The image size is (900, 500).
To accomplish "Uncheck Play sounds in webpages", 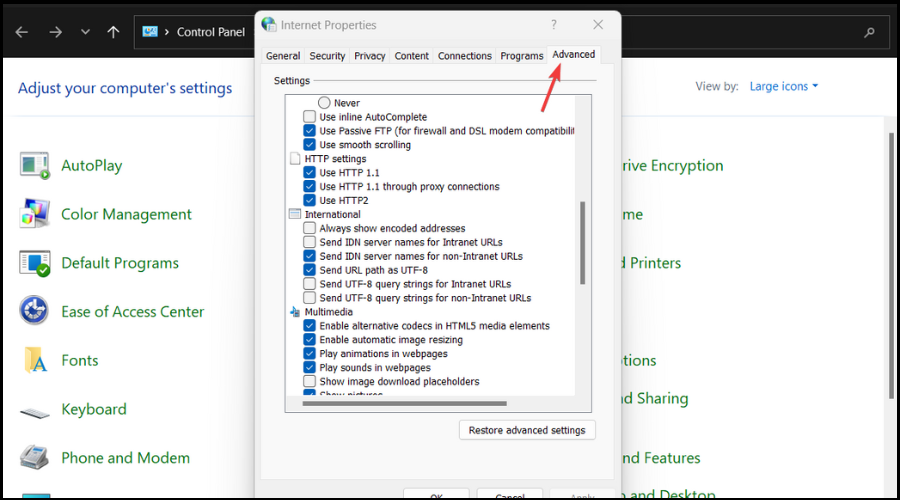I will (x=309, y=367).
